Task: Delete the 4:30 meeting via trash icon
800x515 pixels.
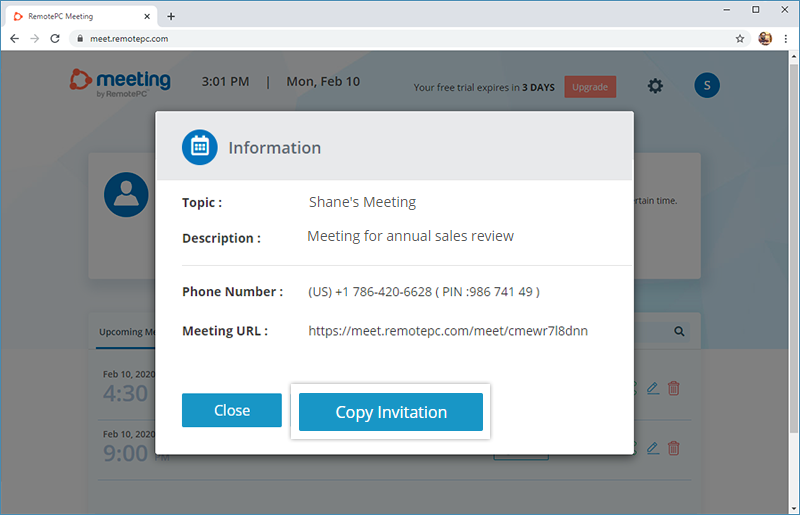Action: 673,388
